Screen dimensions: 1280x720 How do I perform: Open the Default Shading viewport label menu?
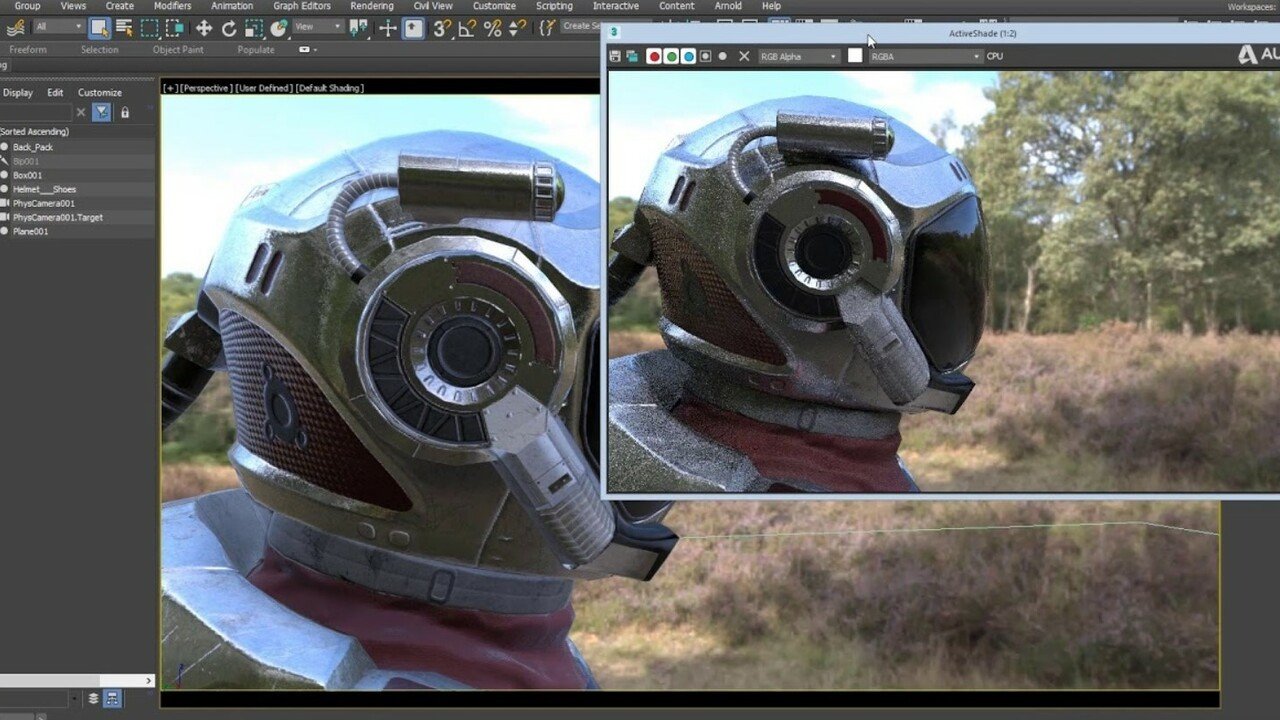329,88
